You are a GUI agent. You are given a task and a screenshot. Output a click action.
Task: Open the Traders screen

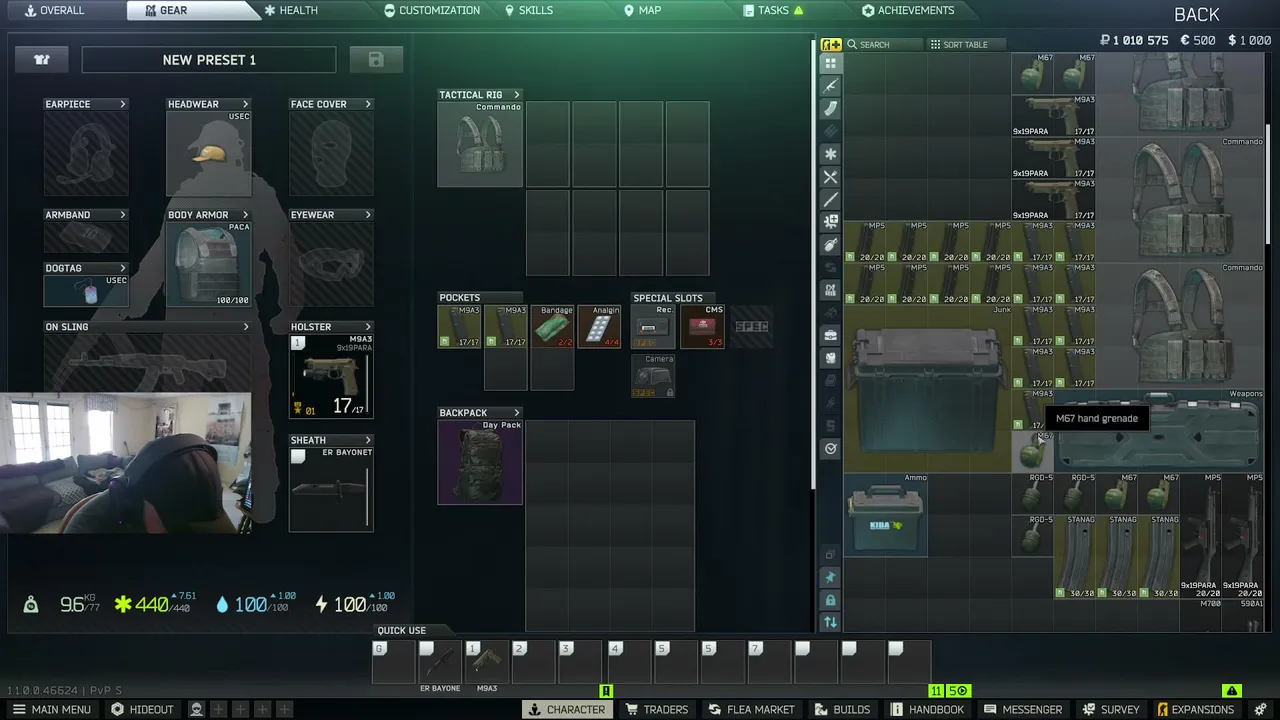657,709
